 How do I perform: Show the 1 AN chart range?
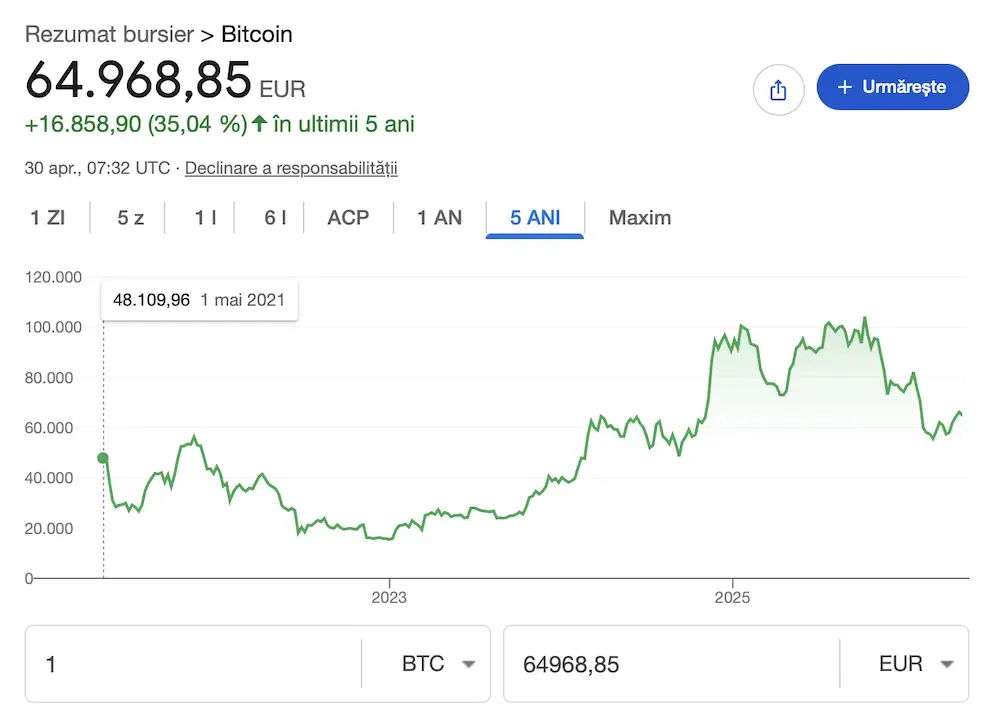(439, 217)
